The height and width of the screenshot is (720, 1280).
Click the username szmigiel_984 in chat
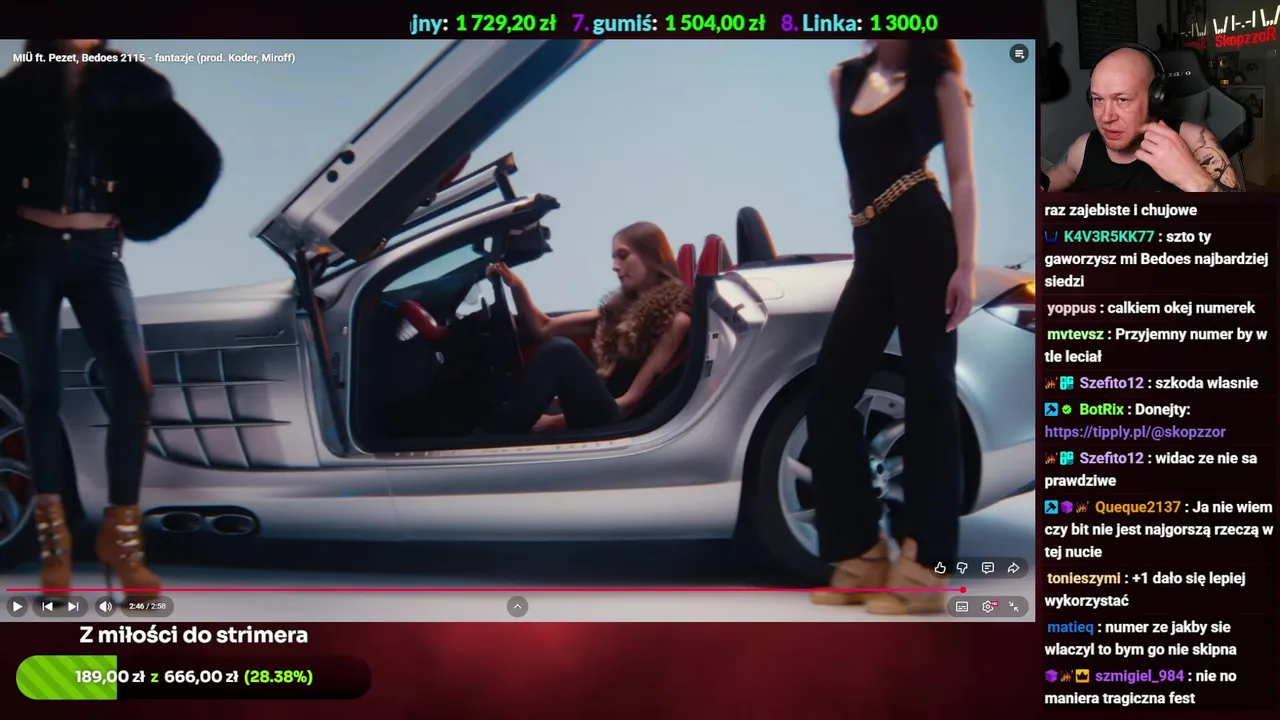(1139, 676)
